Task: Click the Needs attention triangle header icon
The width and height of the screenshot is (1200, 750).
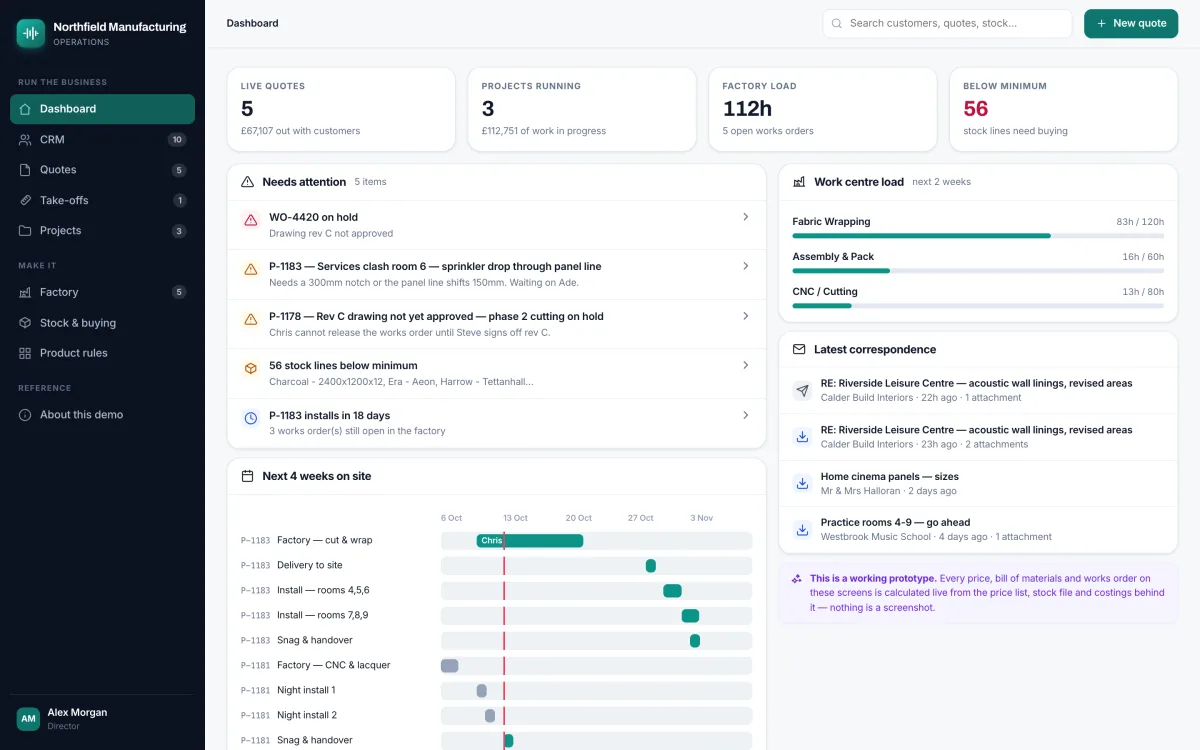Action: [247, 182]
